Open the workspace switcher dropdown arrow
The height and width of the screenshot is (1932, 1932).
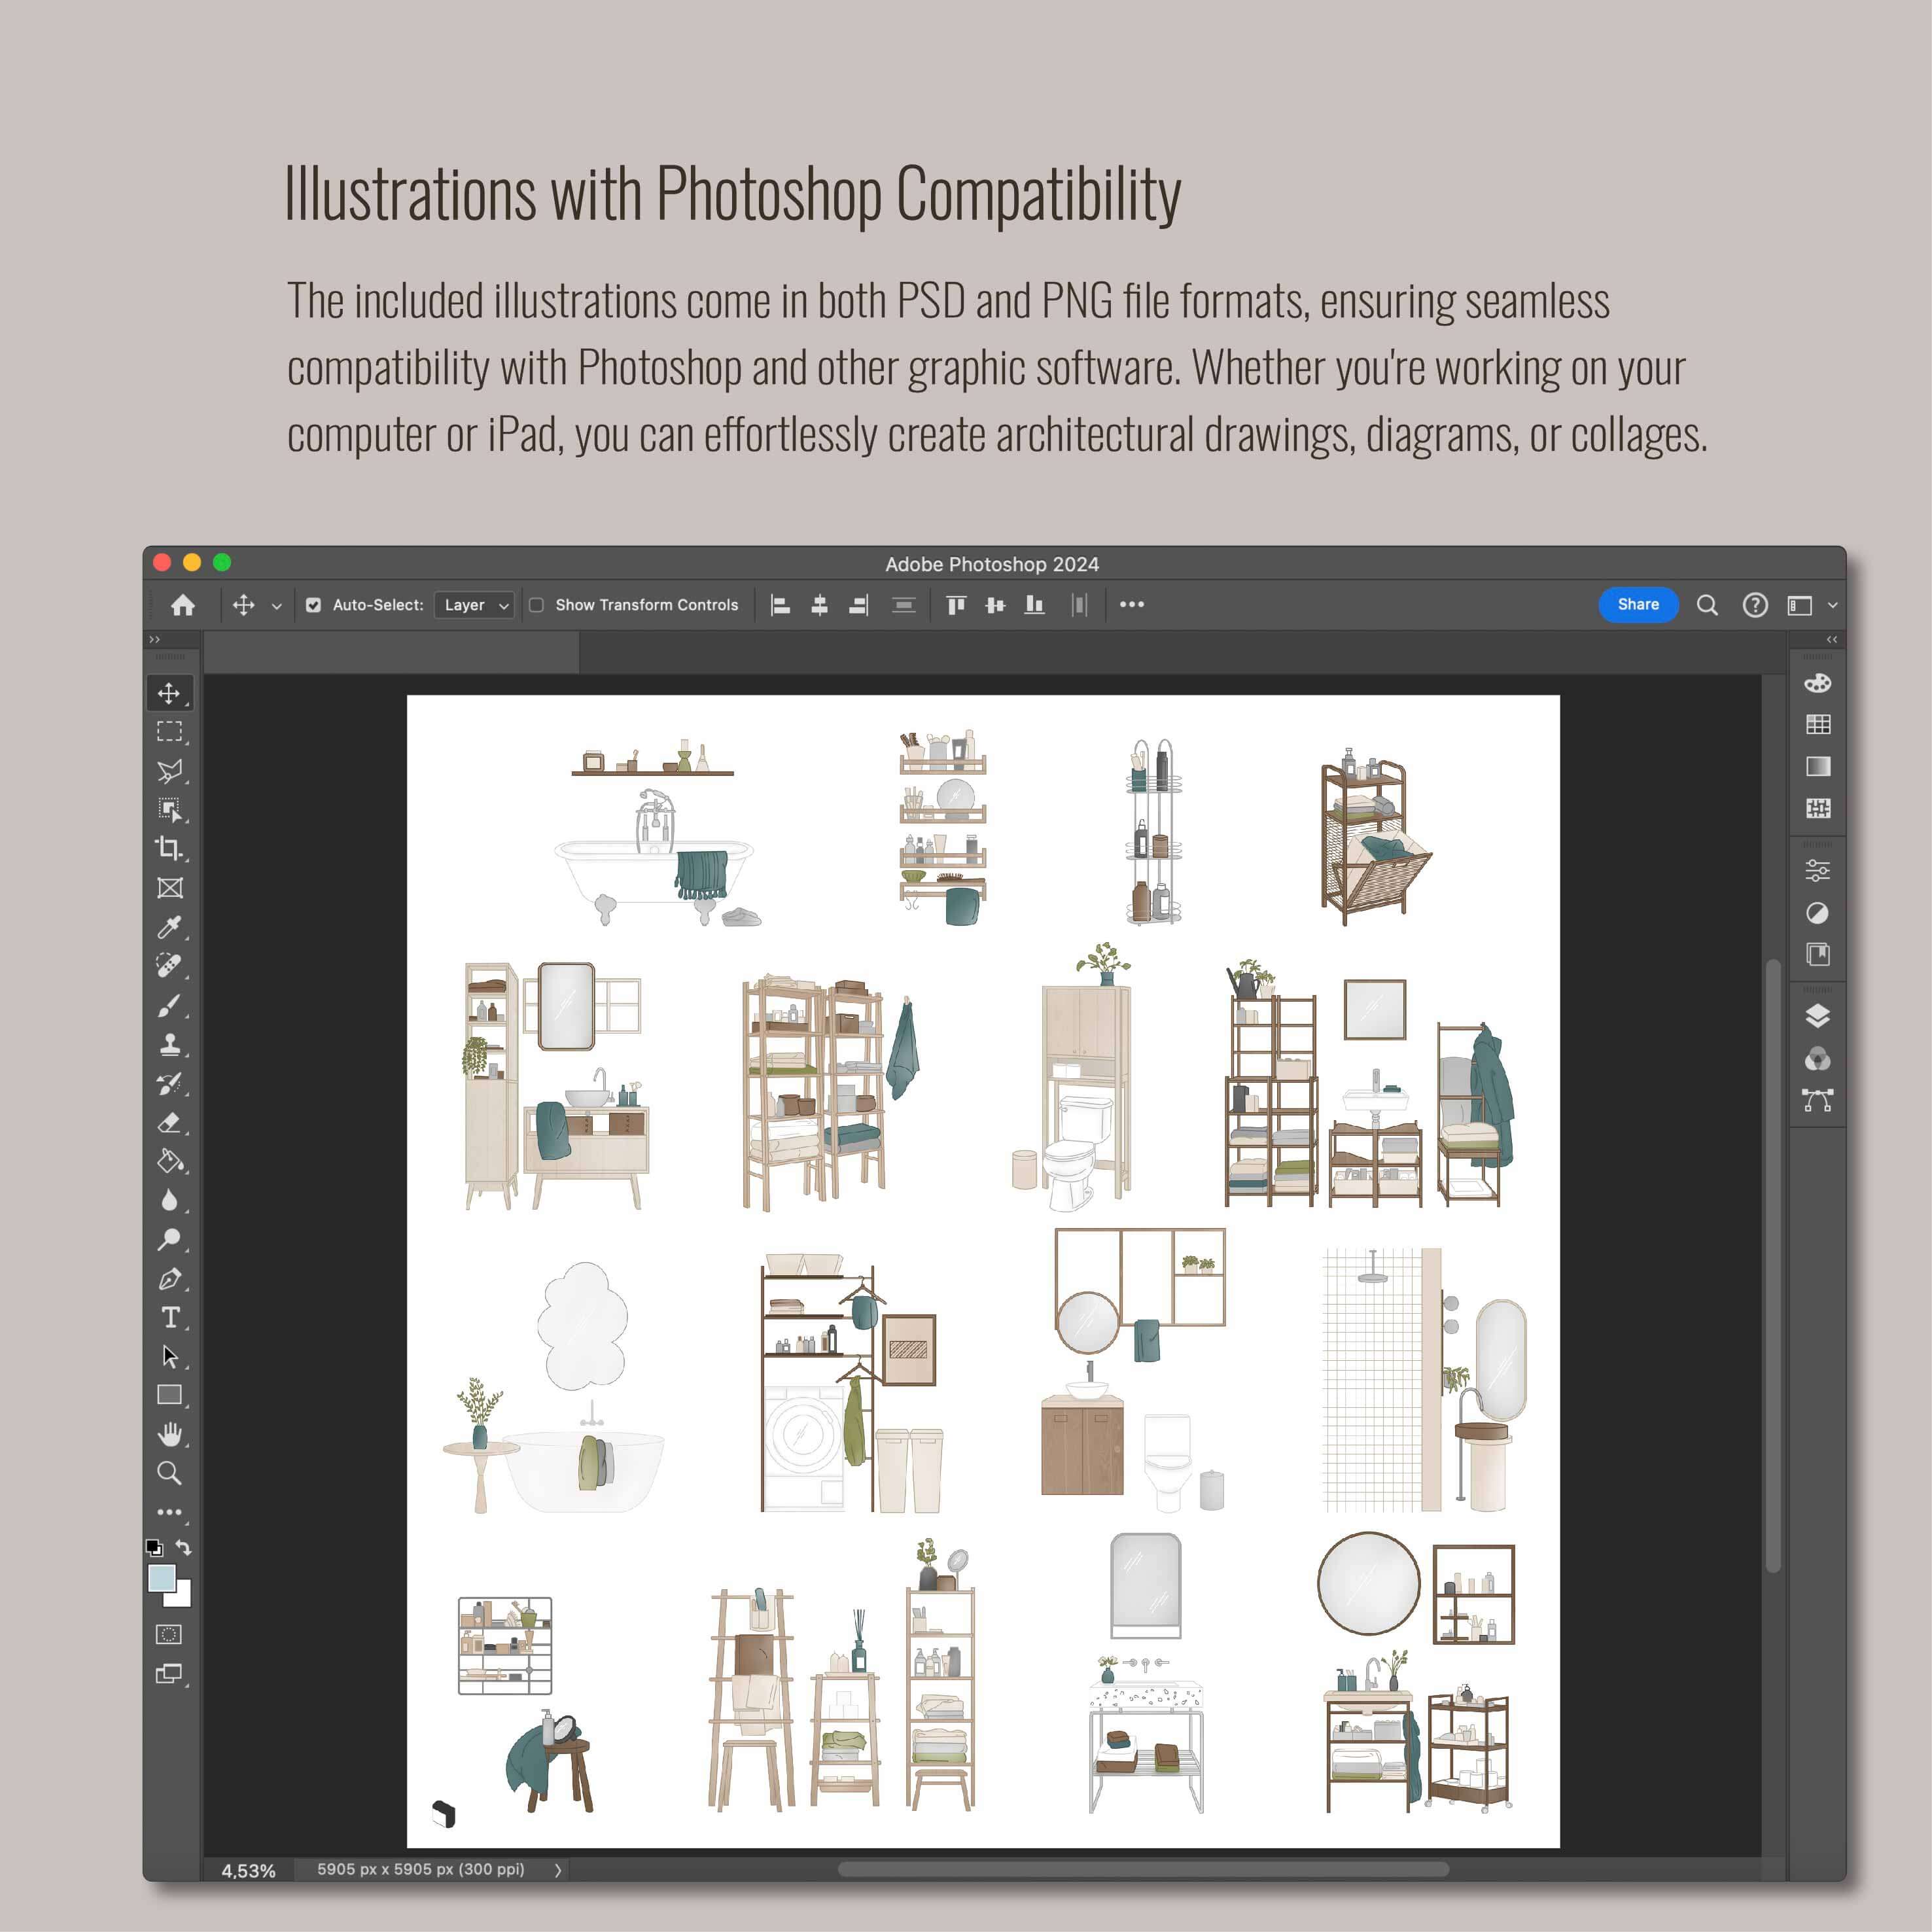click(1832, 605)
